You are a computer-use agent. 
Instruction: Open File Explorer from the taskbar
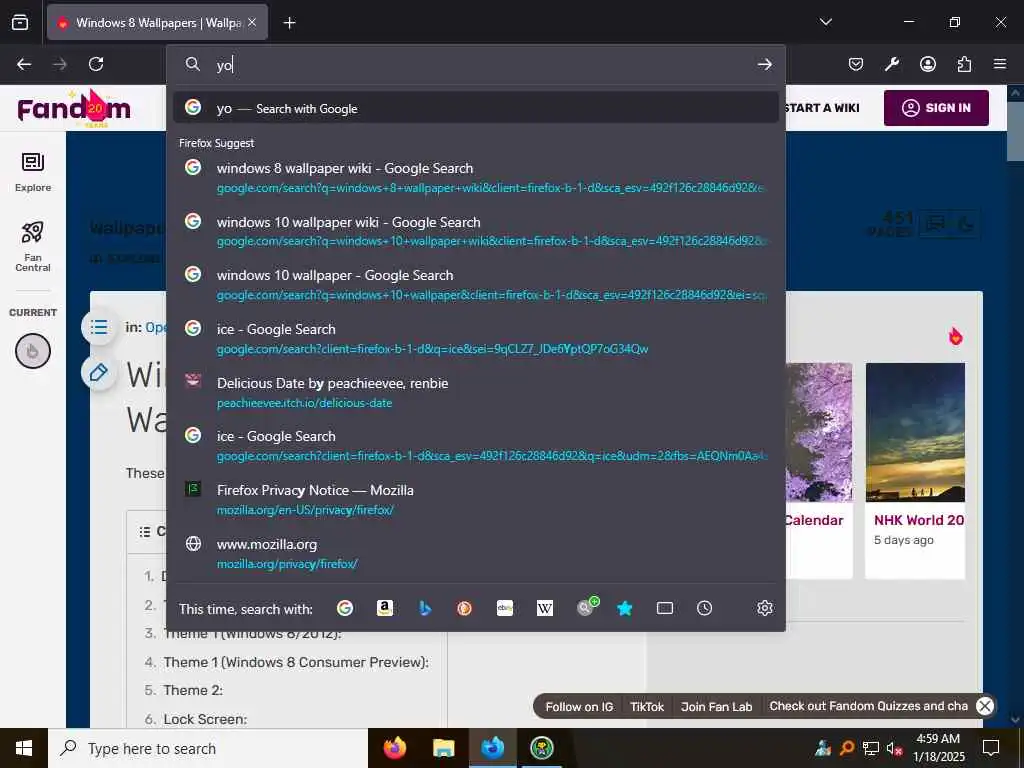[443, 748]
